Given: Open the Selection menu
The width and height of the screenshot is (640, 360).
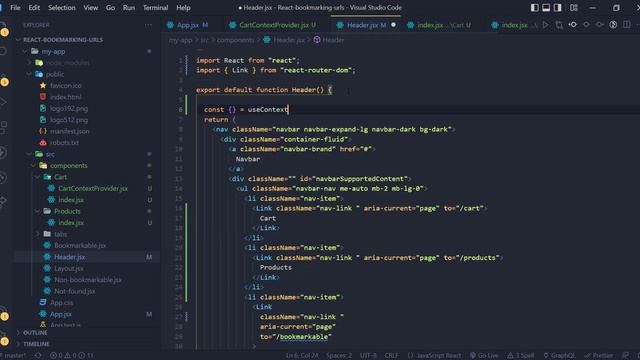Looking at the screenshot, I should pos(62,8).
